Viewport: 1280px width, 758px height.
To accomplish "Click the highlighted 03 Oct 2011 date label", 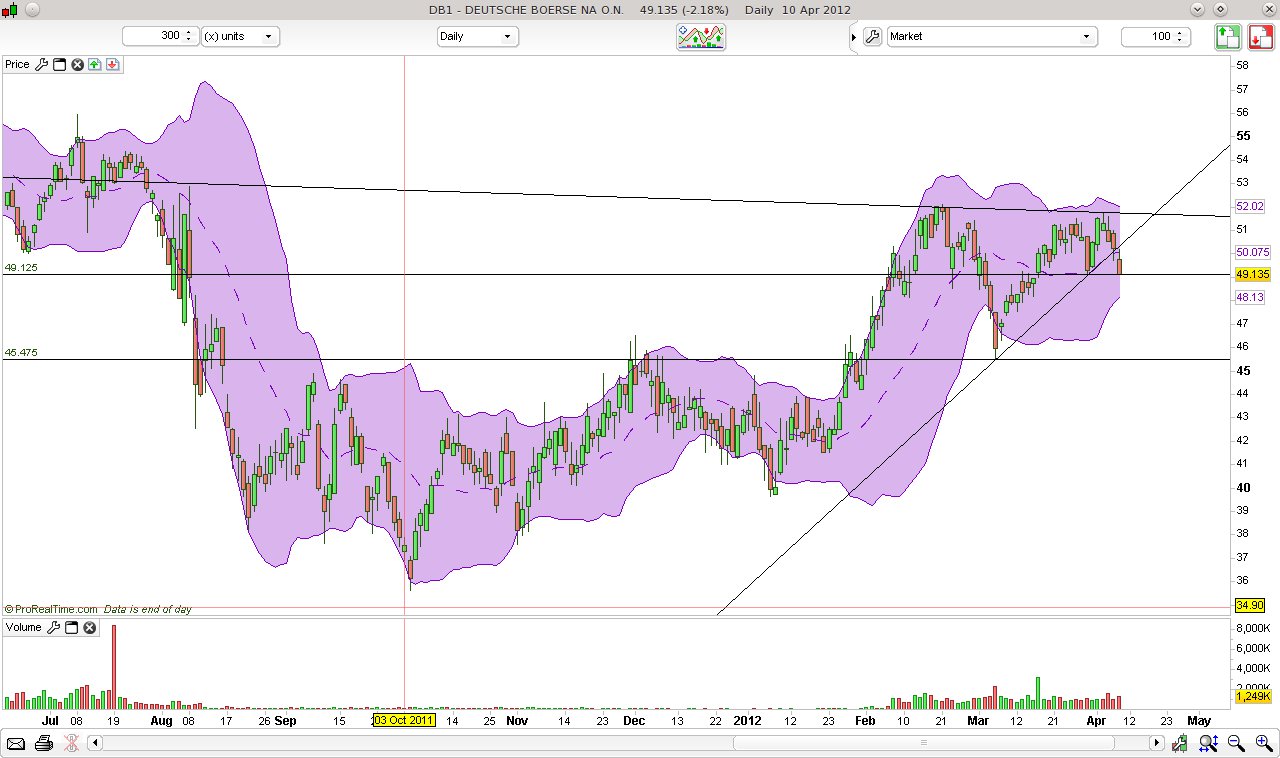I will [x=403, y=720].
